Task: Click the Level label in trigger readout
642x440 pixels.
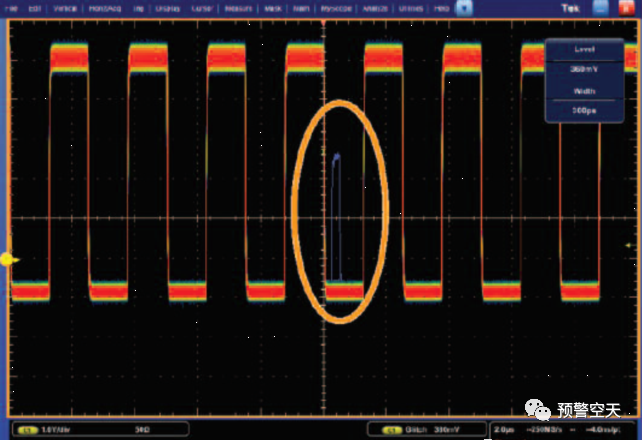Action: (584, 49)
